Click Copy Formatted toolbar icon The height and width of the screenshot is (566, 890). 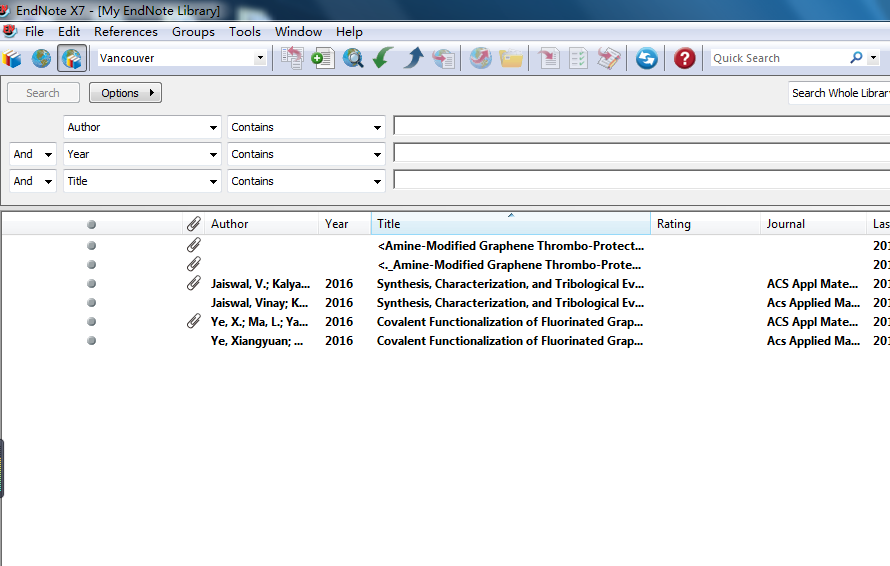point(292,58)
